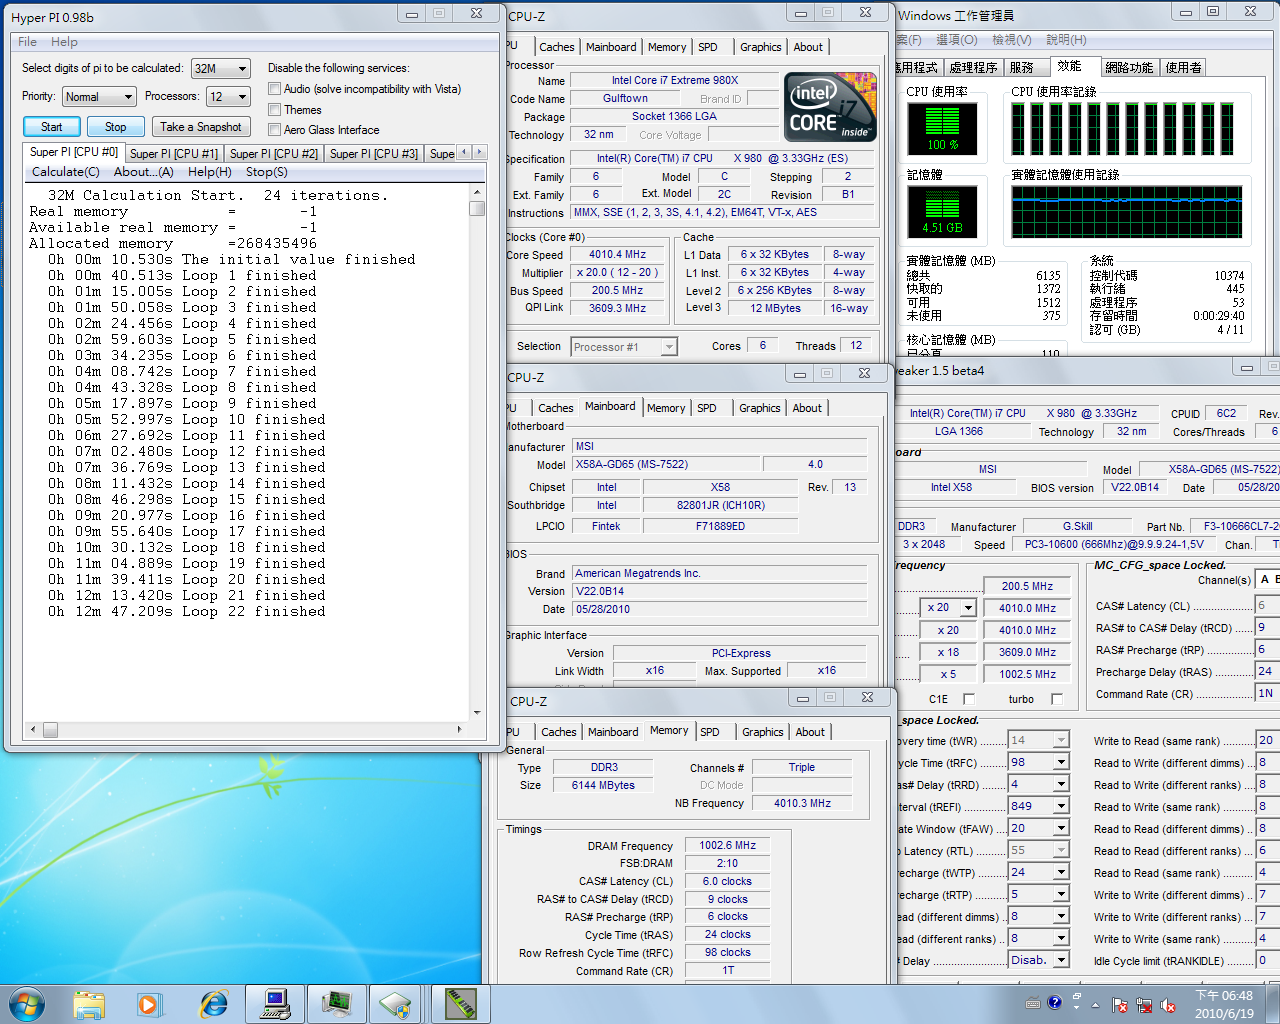This screenshot has height=1024, width=1280.
Task: Click the Intel Core i7 logo in CPU-Z
Action: click(830, 106)
